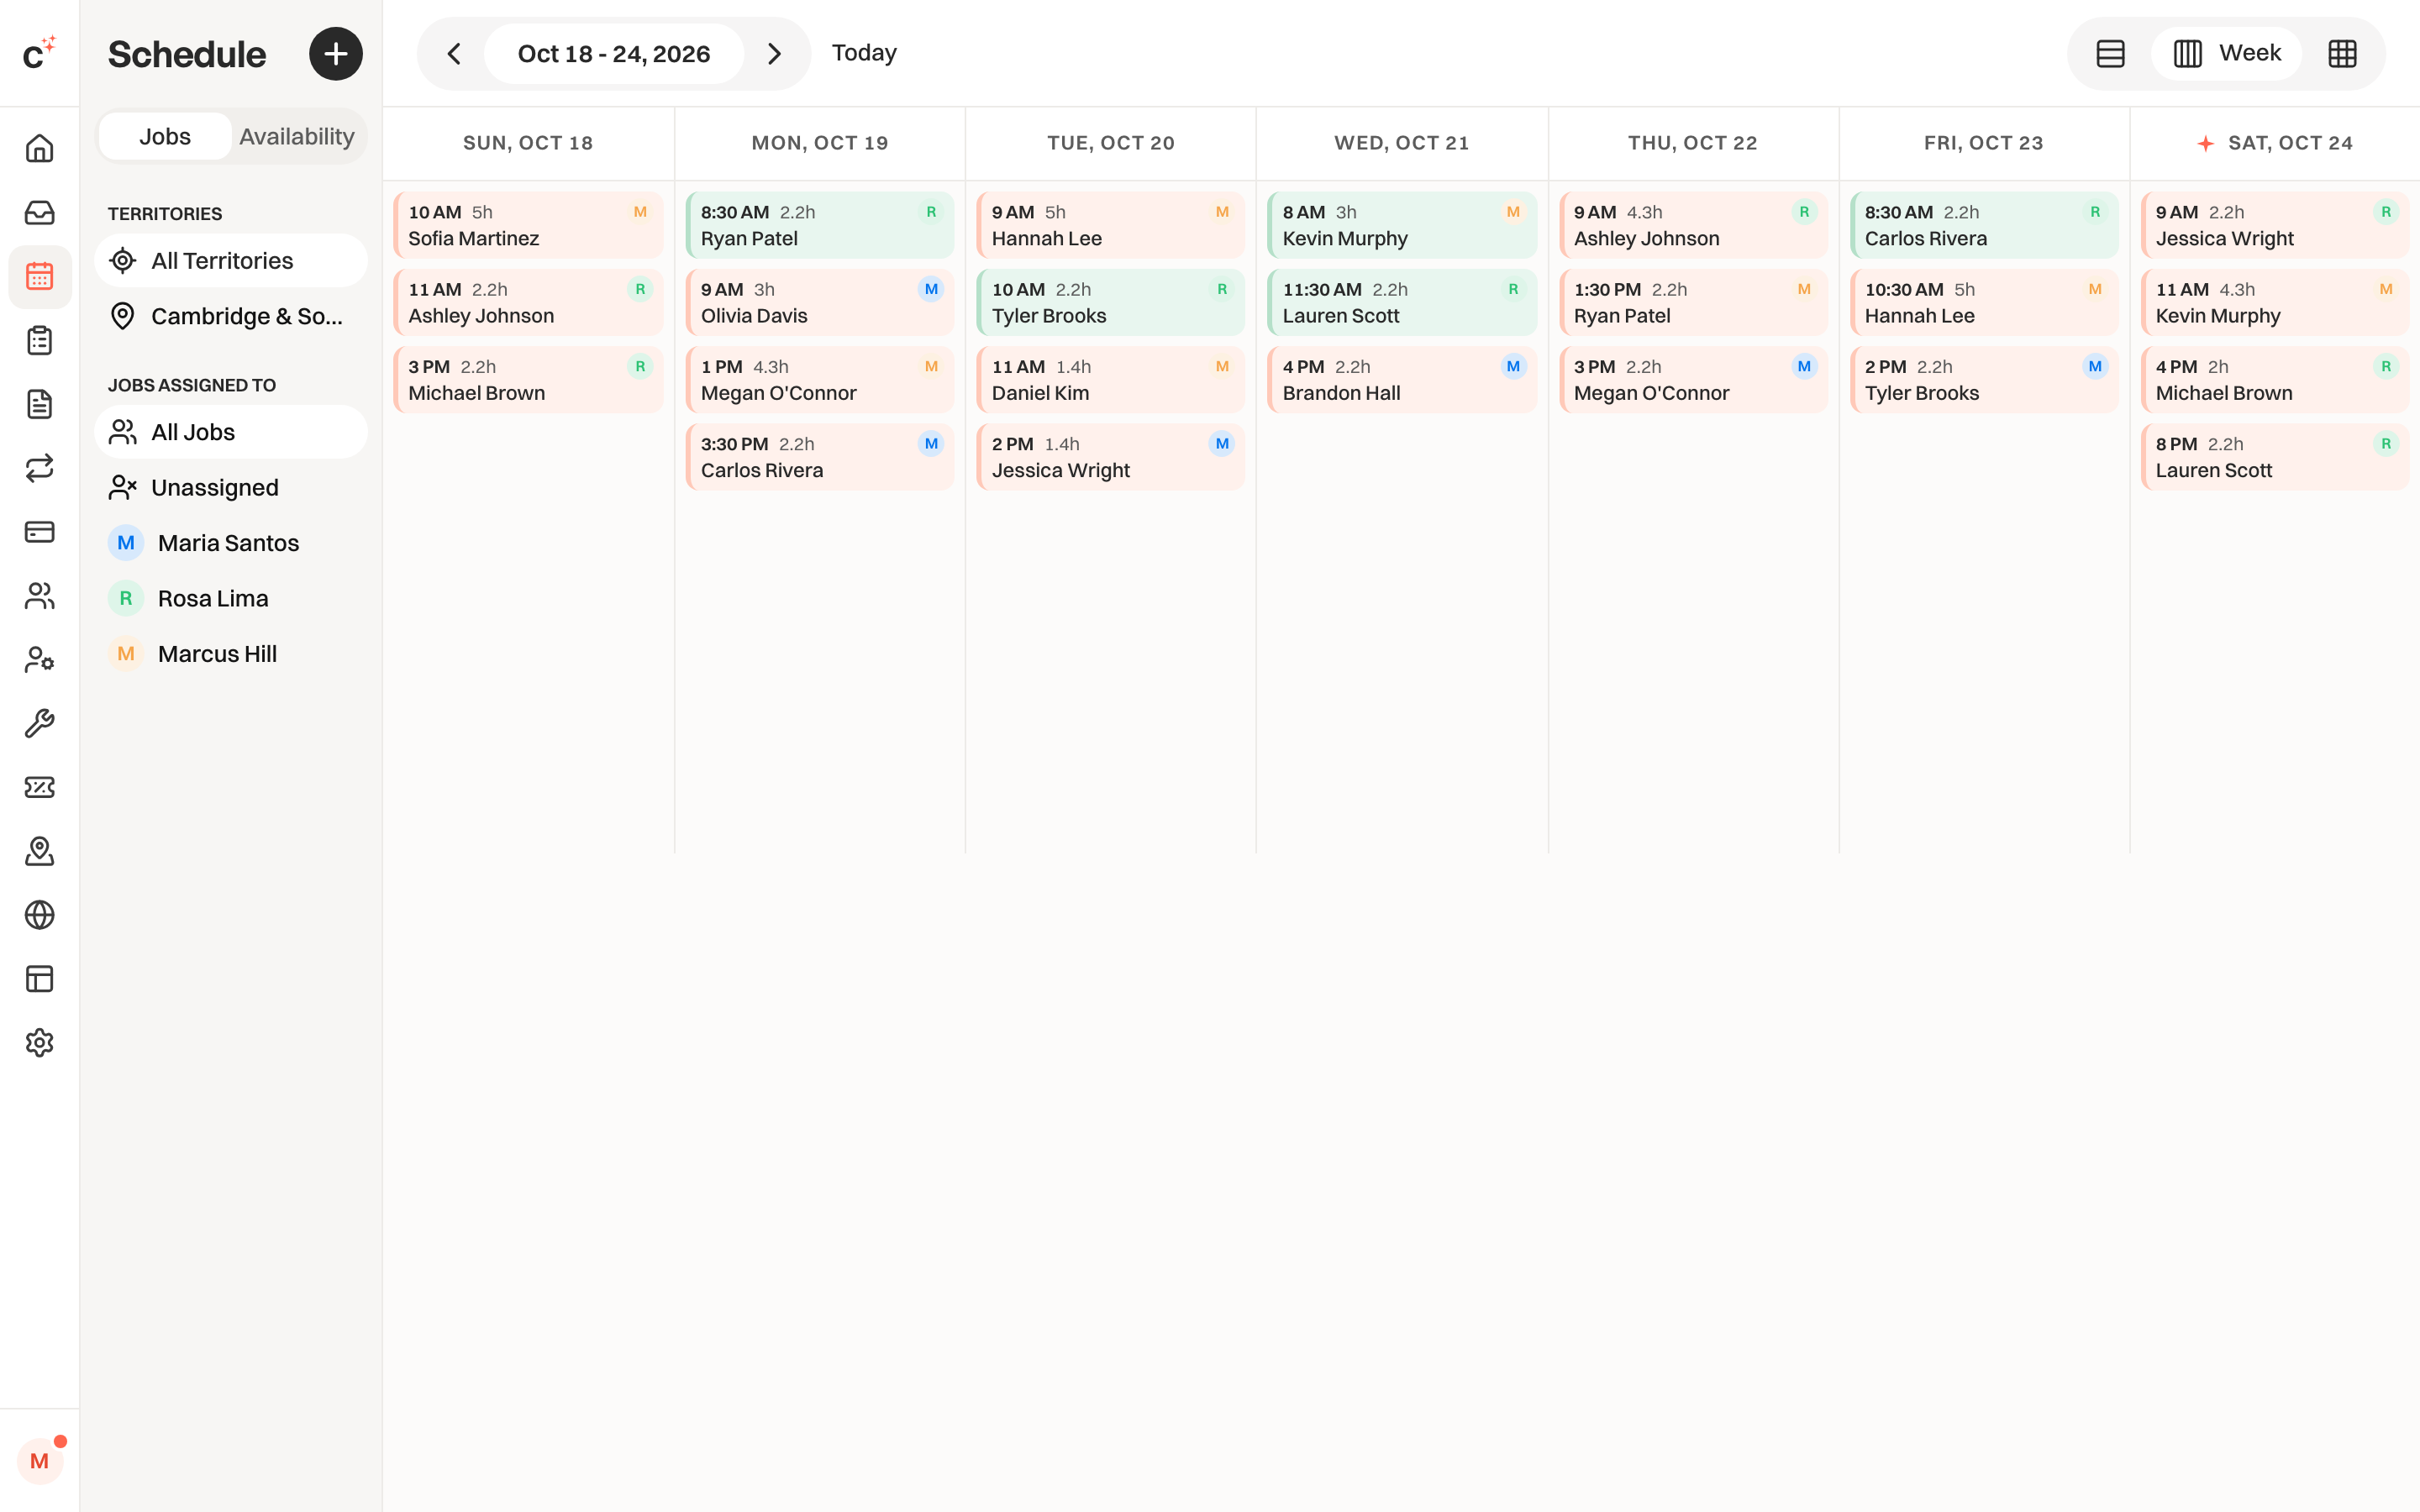Open the user settings gear-person icon
2420x1512 pixels.
pyautogui.click(x=39, y=660)
